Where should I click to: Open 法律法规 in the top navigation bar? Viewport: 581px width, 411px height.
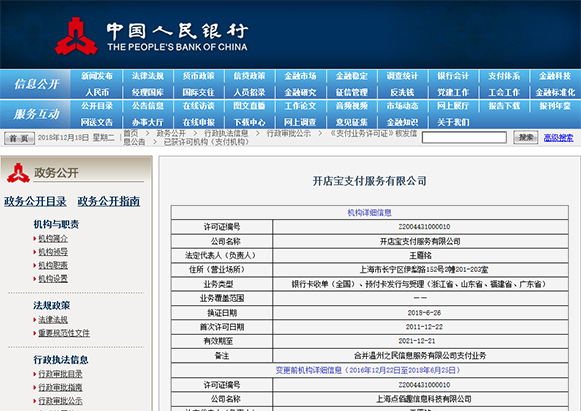[148, 76]
